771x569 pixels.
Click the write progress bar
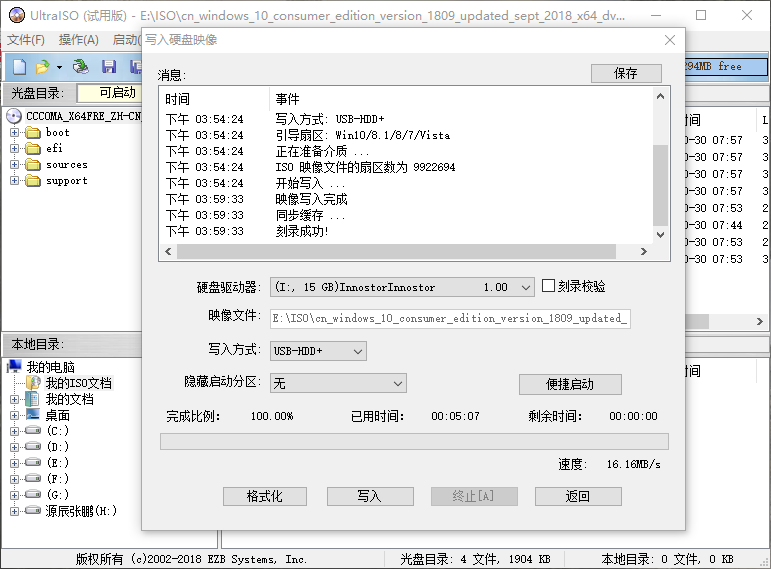(414, 441)
